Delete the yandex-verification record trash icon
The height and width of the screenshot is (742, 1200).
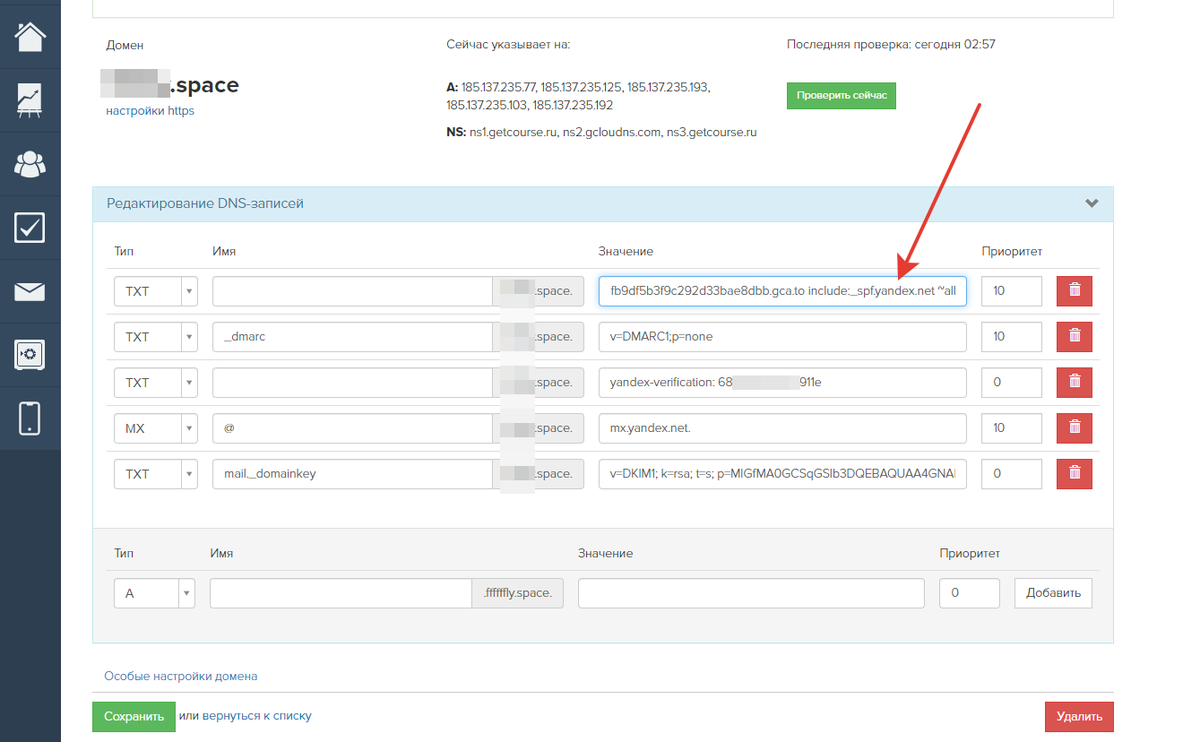tap(1074, 382)
